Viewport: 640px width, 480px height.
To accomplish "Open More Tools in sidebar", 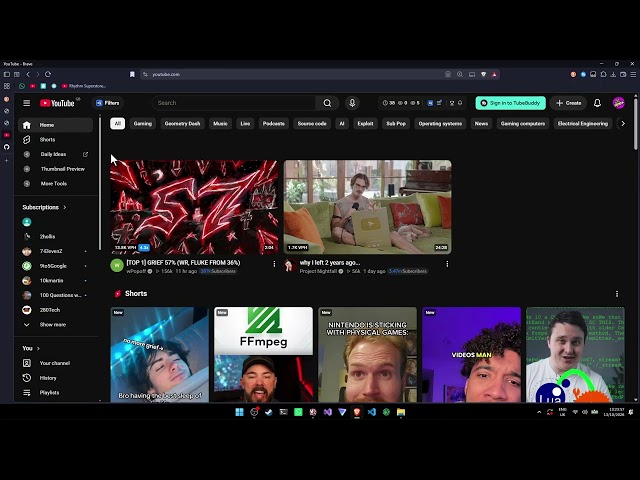I will (x=56, y=184).
